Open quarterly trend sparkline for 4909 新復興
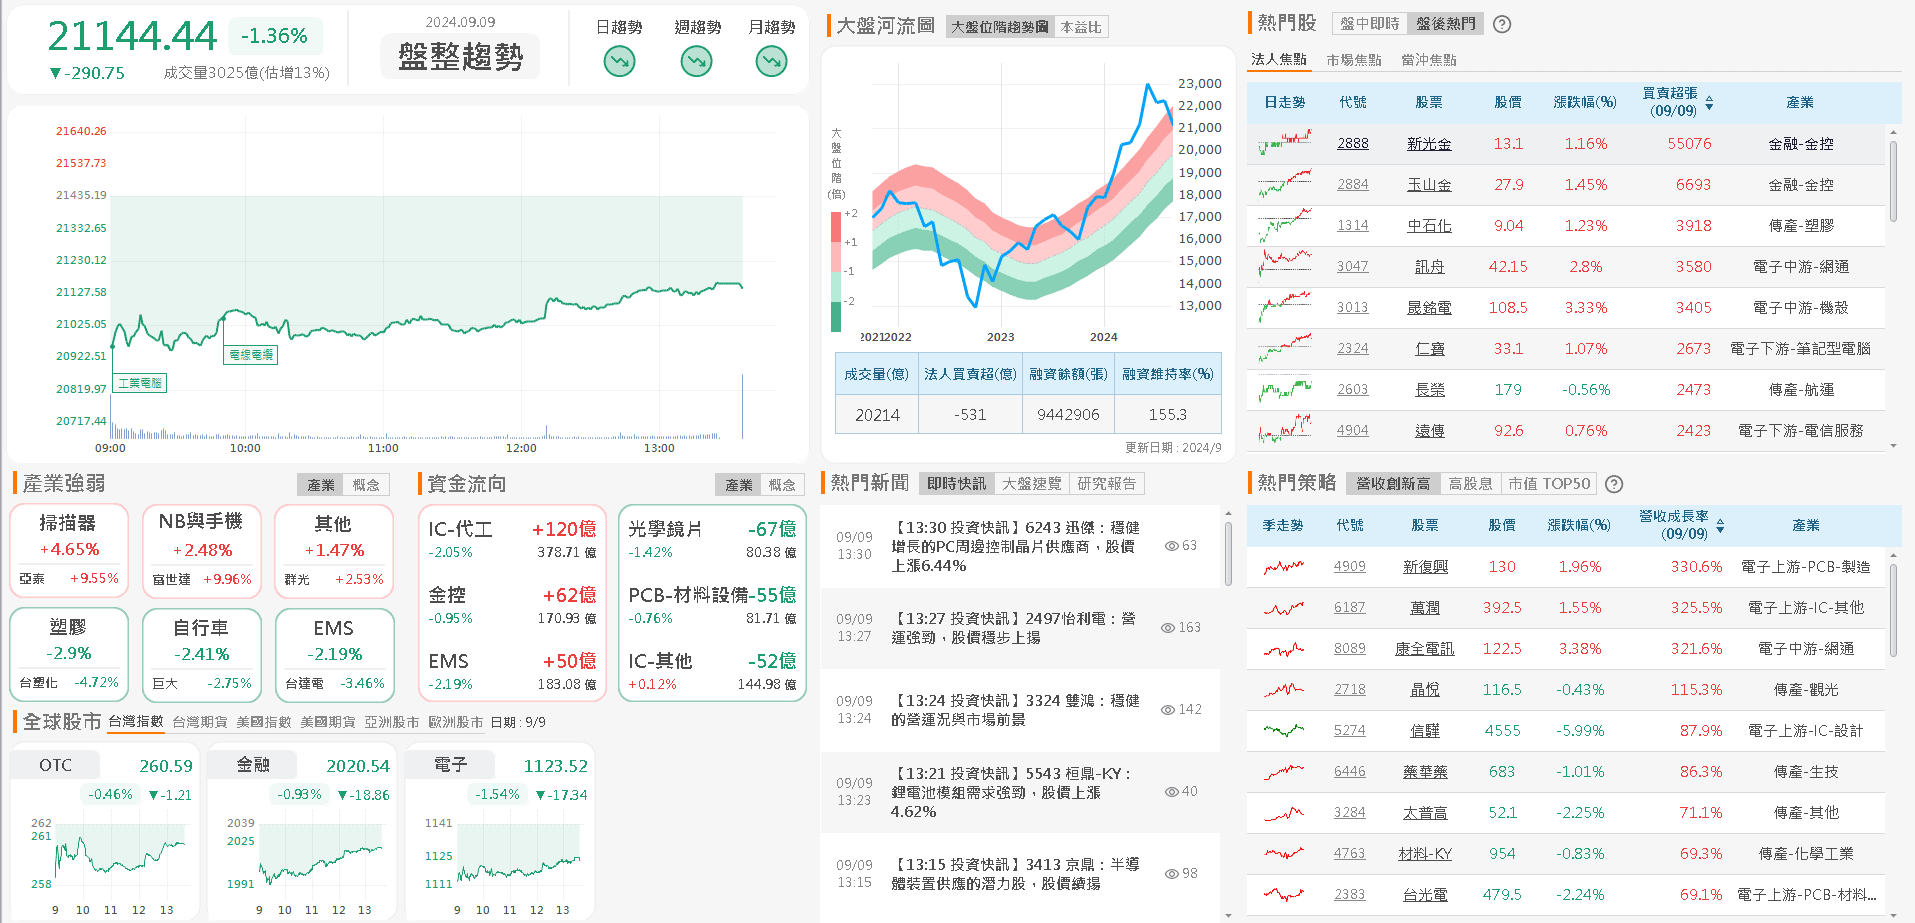Screen dimensions: 1915x923 click(x=1283, y=567)
